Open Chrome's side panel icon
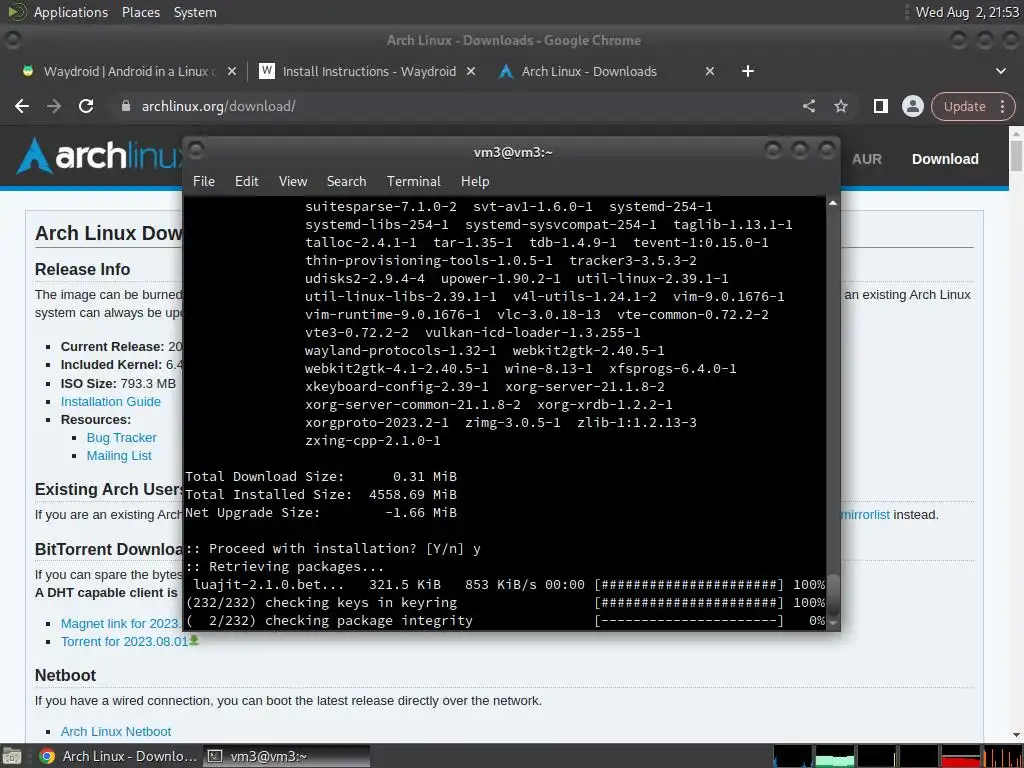The width and height of the screenshot is (1024, 768). point(880,106)
